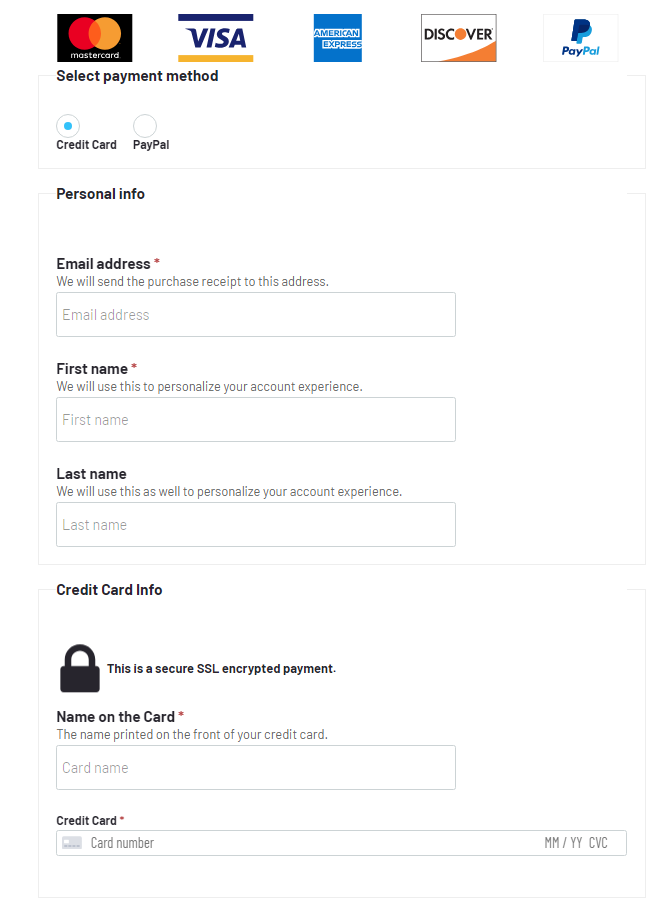Select the Credit Card payment option

(x=68, y=126)
